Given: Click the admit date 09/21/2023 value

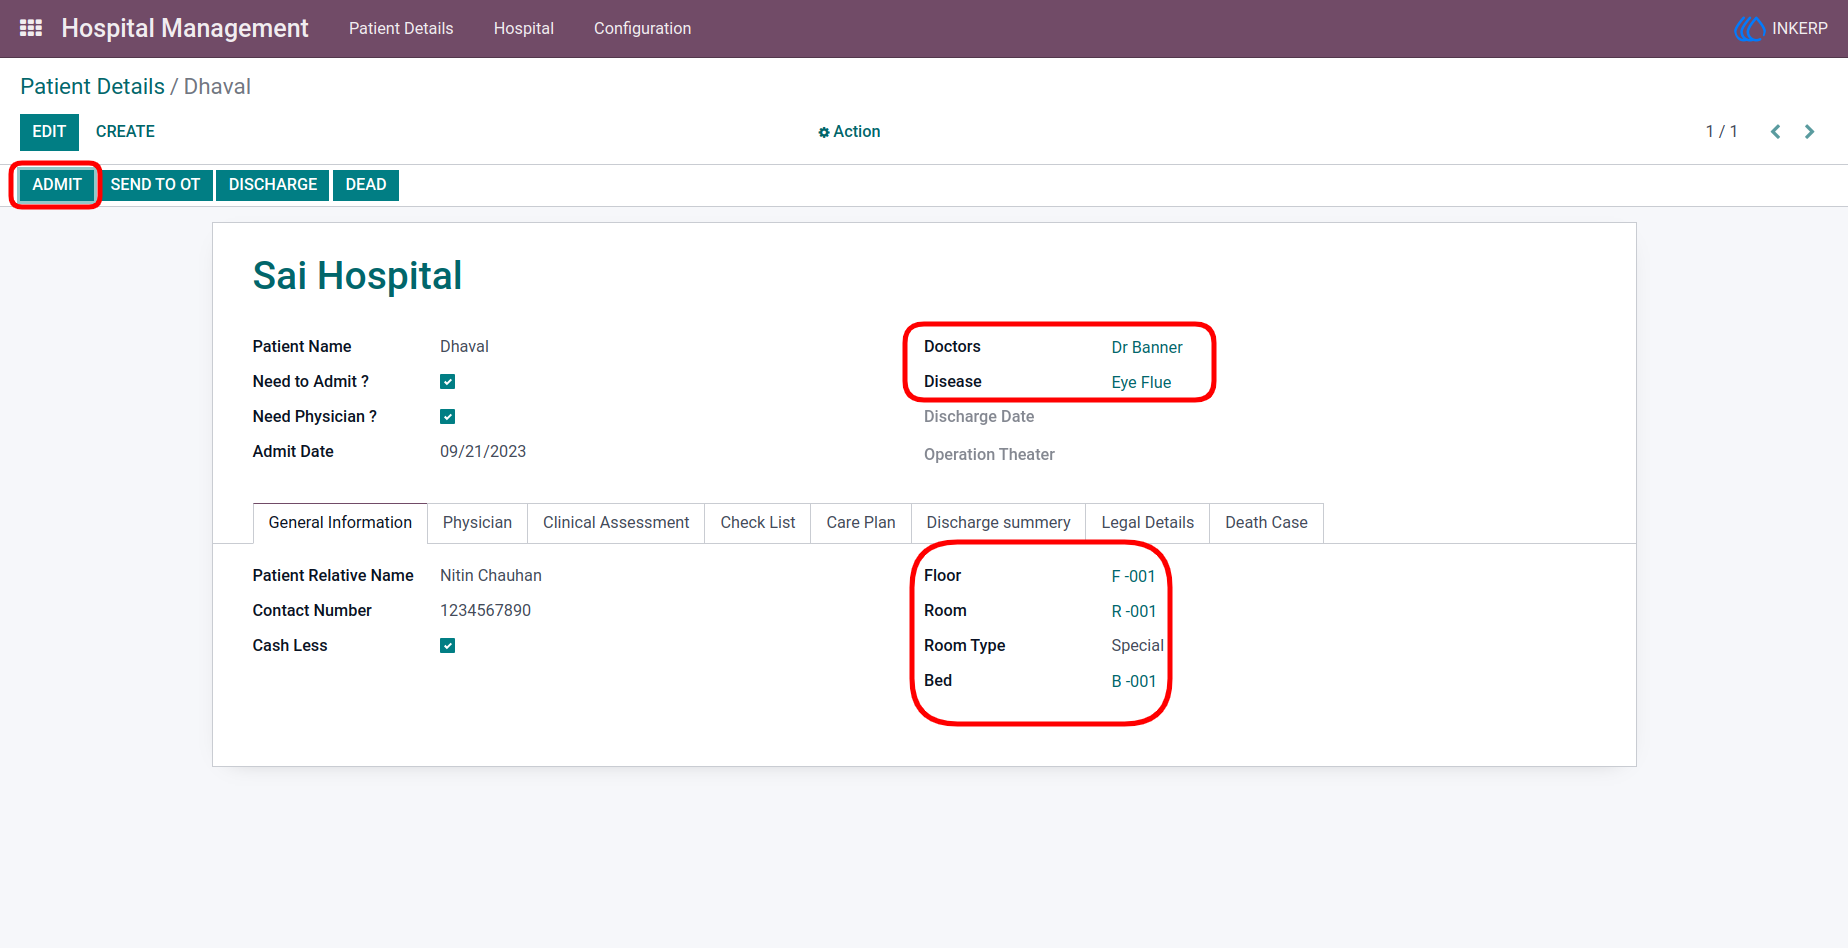Looking at the screenshot, I should (x=483, y=452).
